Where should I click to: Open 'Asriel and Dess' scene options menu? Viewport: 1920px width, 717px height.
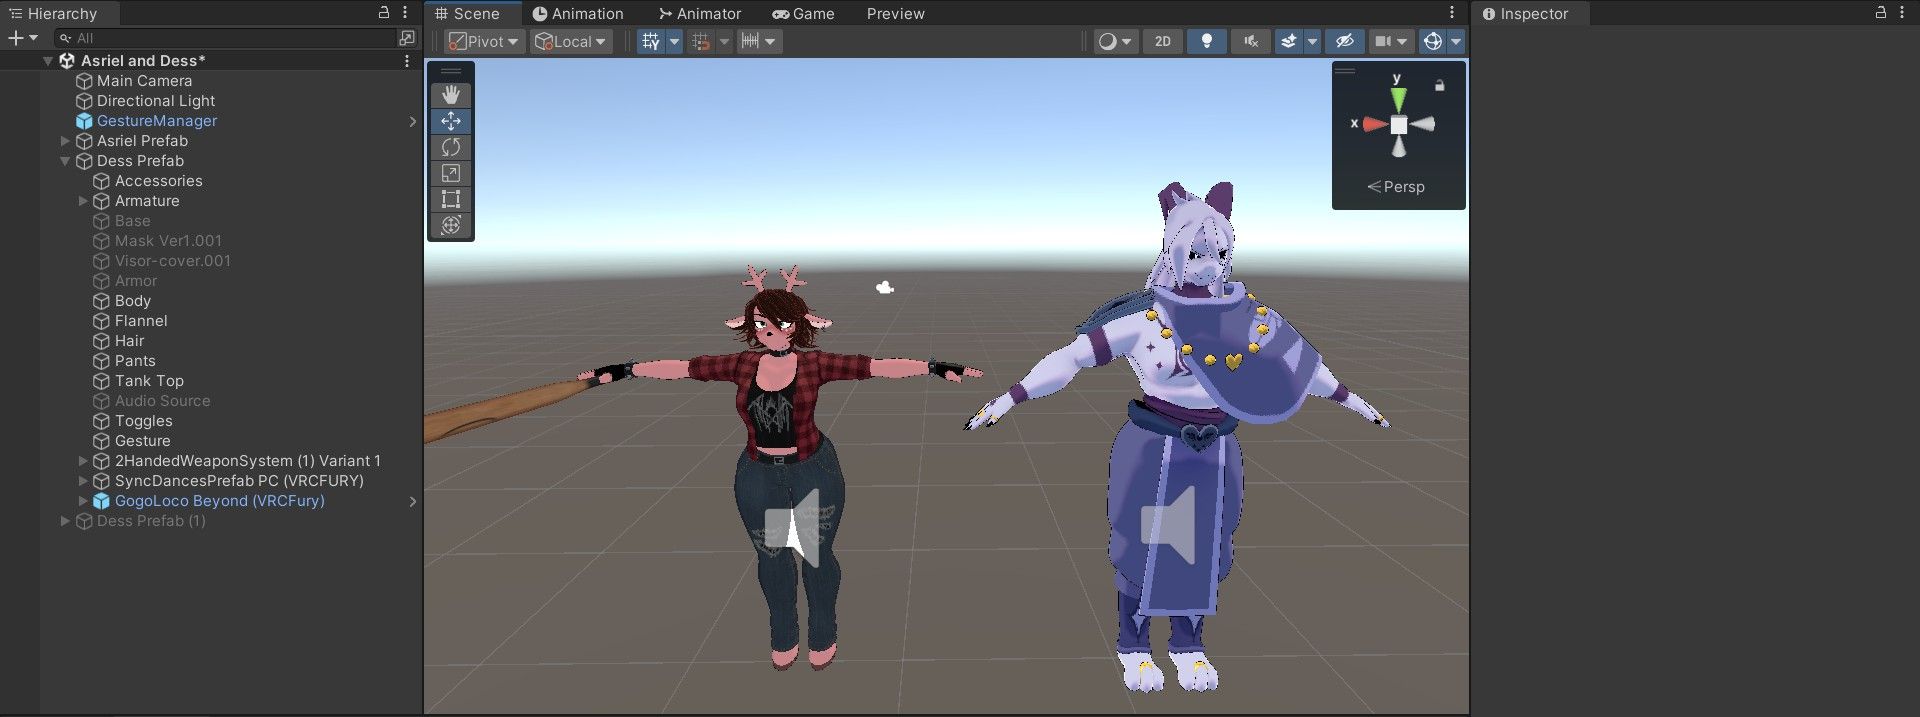(406, 61)
